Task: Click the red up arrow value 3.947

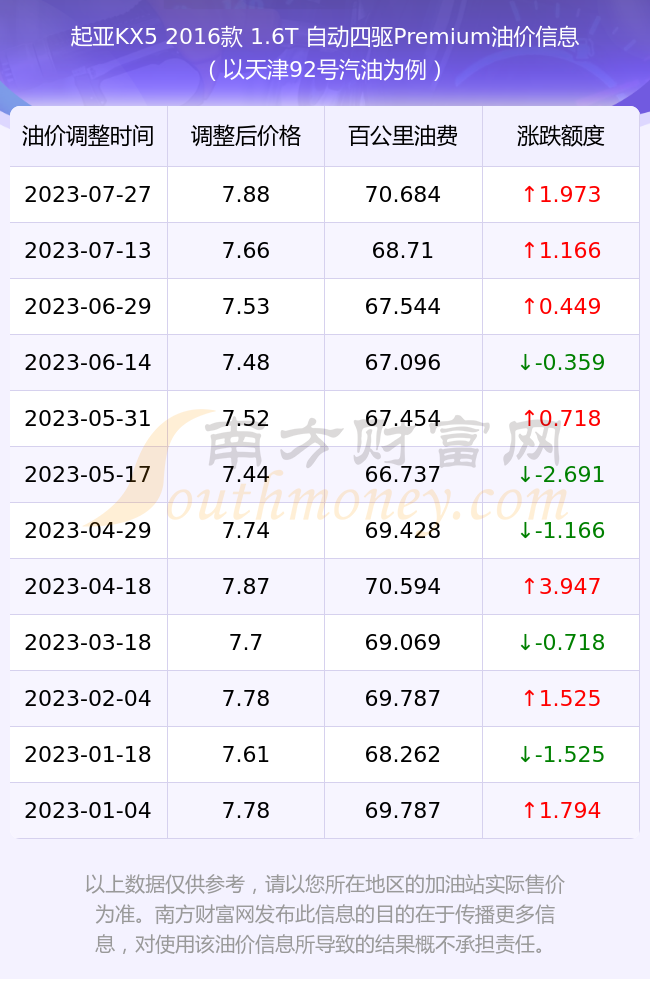Action: (561, 586)
